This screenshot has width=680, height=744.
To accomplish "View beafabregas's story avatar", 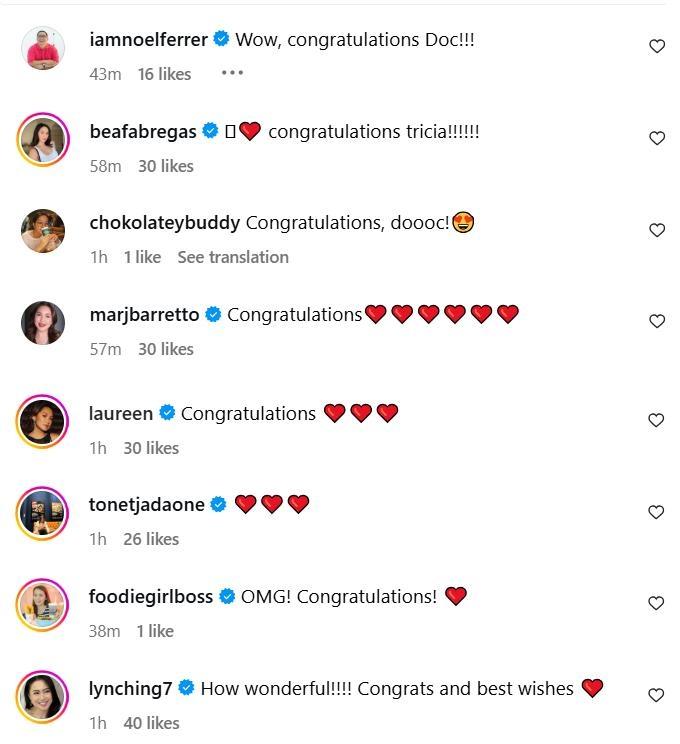I will 43,140.
